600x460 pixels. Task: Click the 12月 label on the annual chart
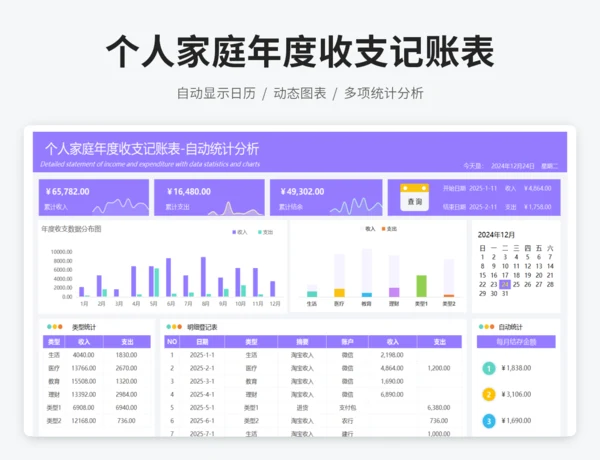(x=275, y=303)
